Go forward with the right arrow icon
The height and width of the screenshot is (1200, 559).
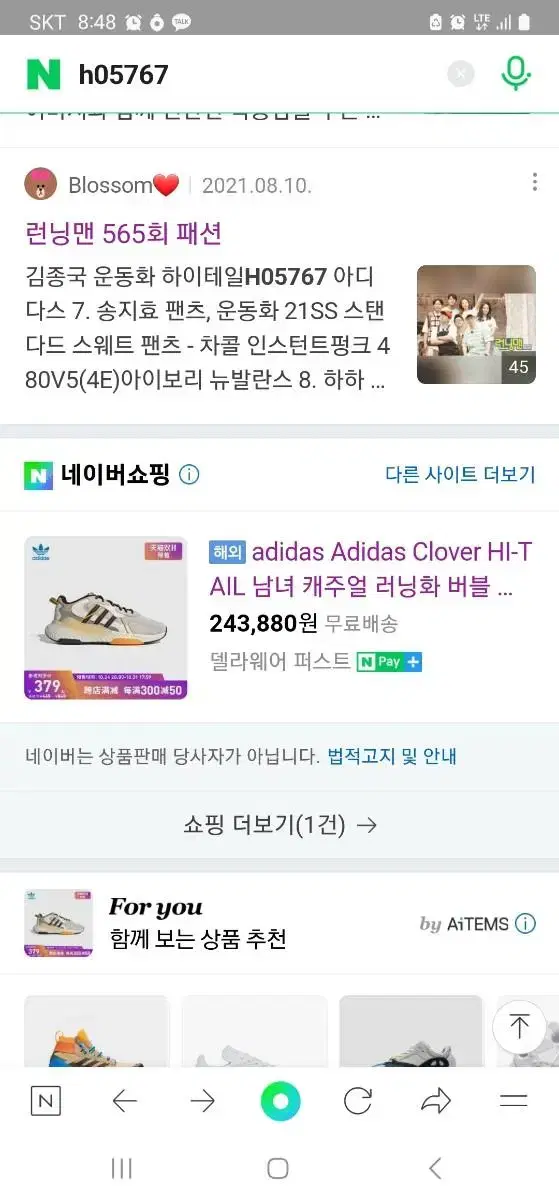pos(202,1102)
